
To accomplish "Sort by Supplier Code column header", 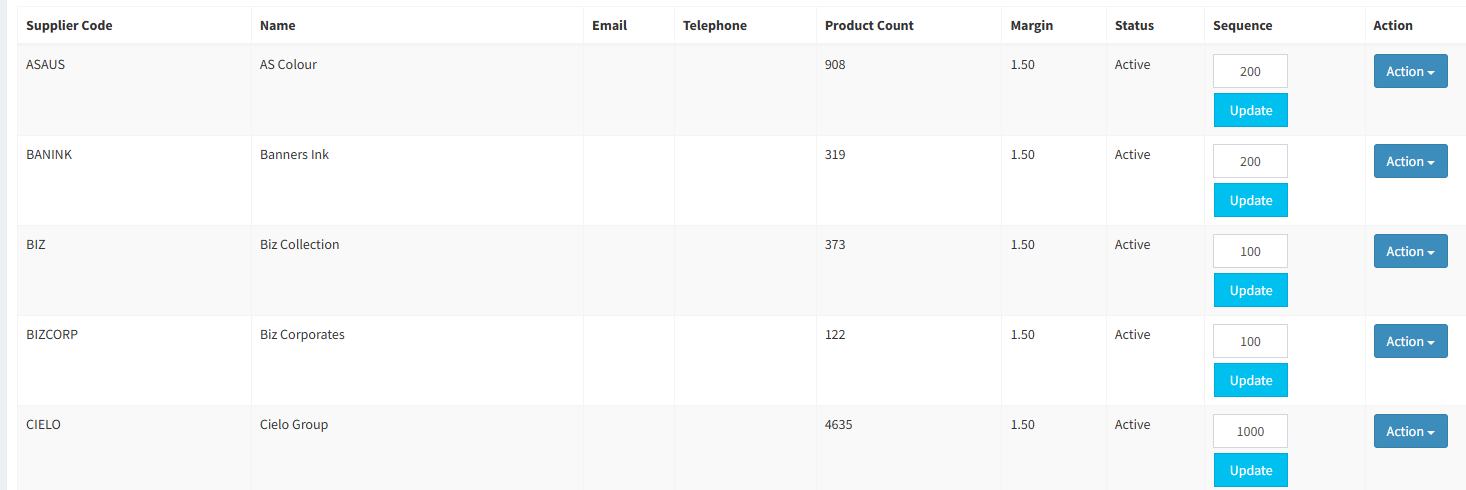I will point(69,25).
